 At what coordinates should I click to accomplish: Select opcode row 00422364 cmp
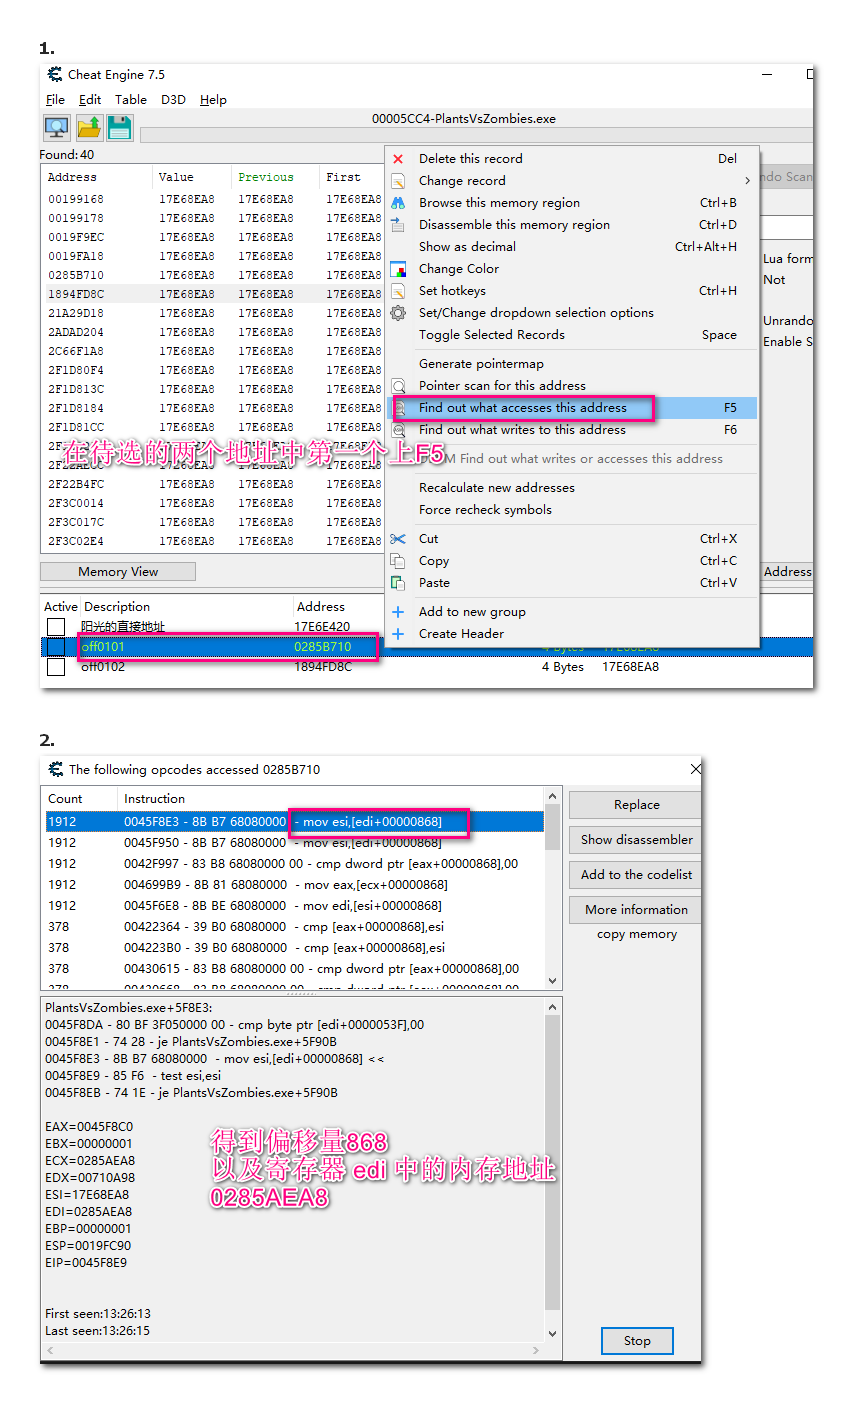click(x=294, y=927)
